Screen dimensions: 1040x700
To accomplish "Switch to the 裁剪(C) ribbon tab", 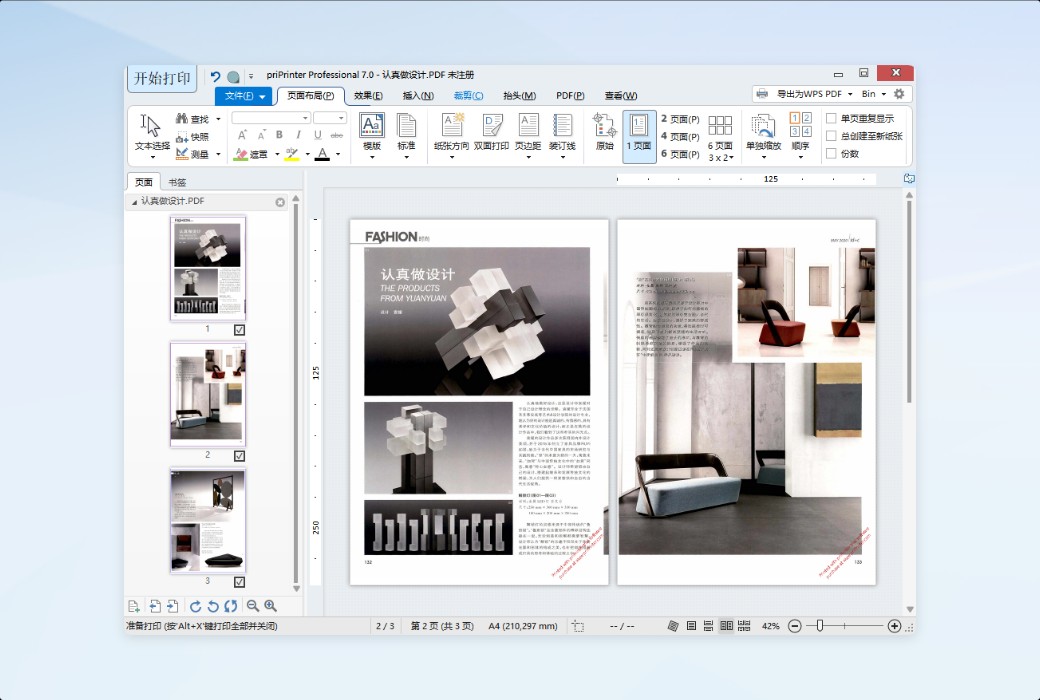I will 468,96.
